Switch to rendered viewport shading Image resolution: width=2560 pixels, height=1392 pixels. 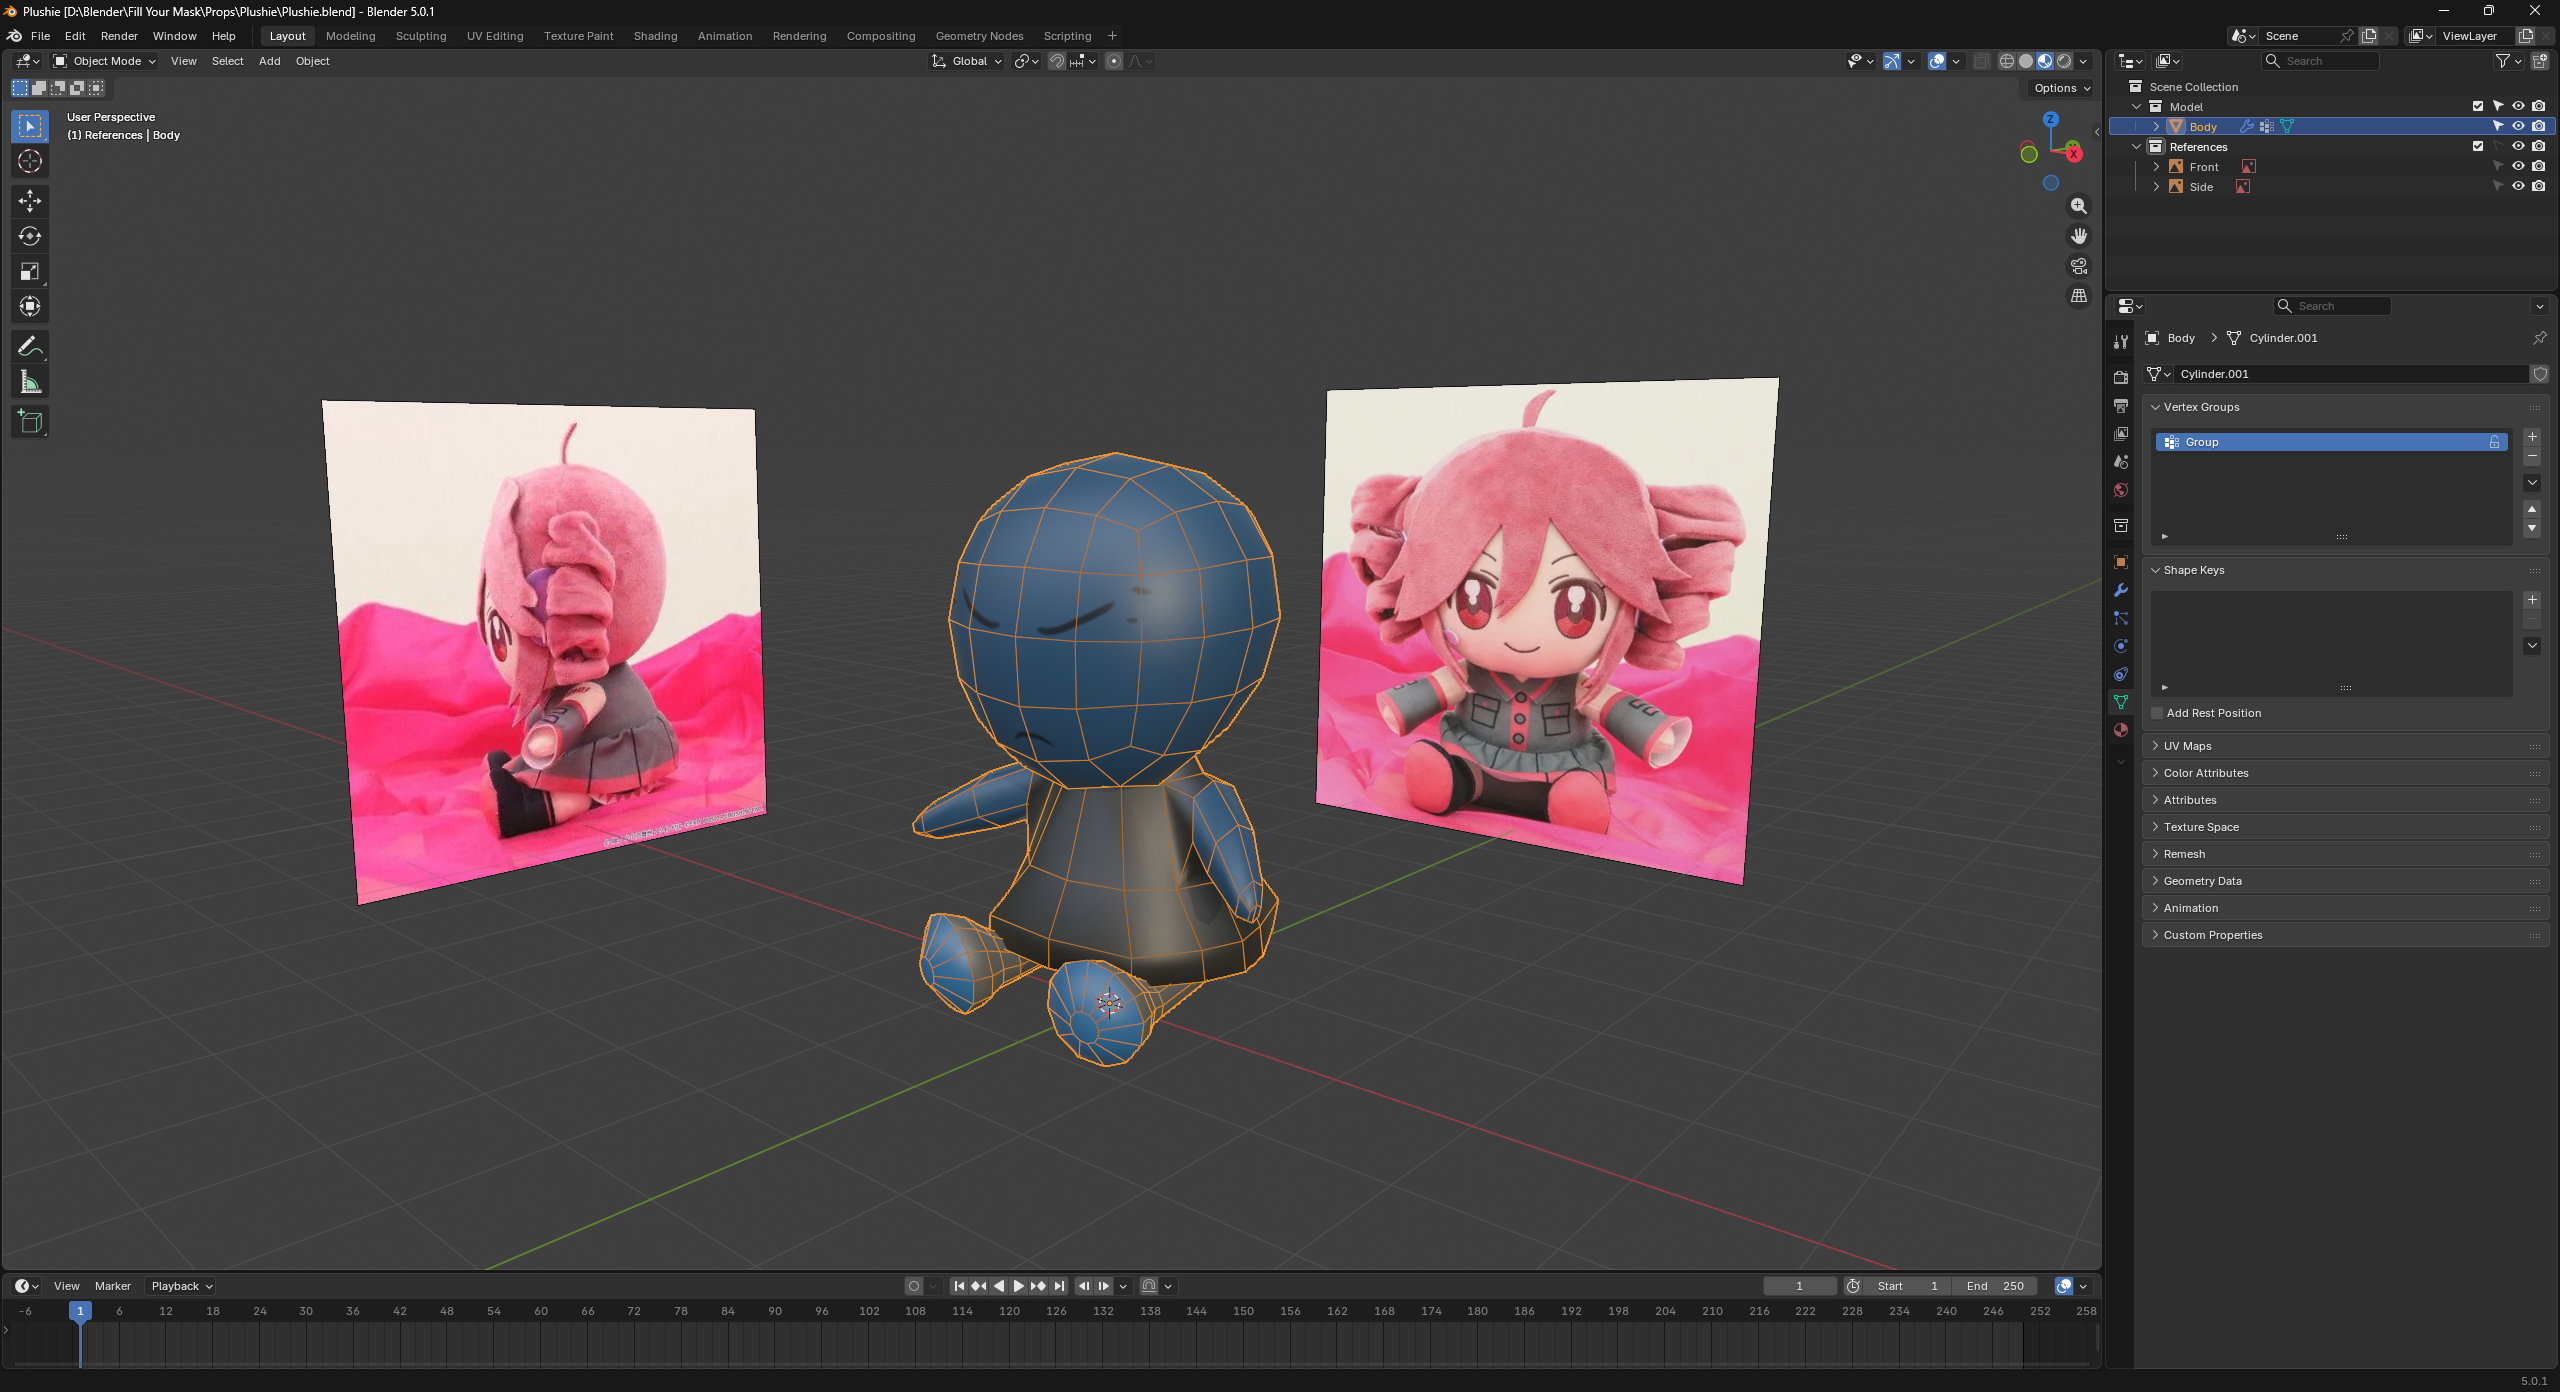[2064, 61]
